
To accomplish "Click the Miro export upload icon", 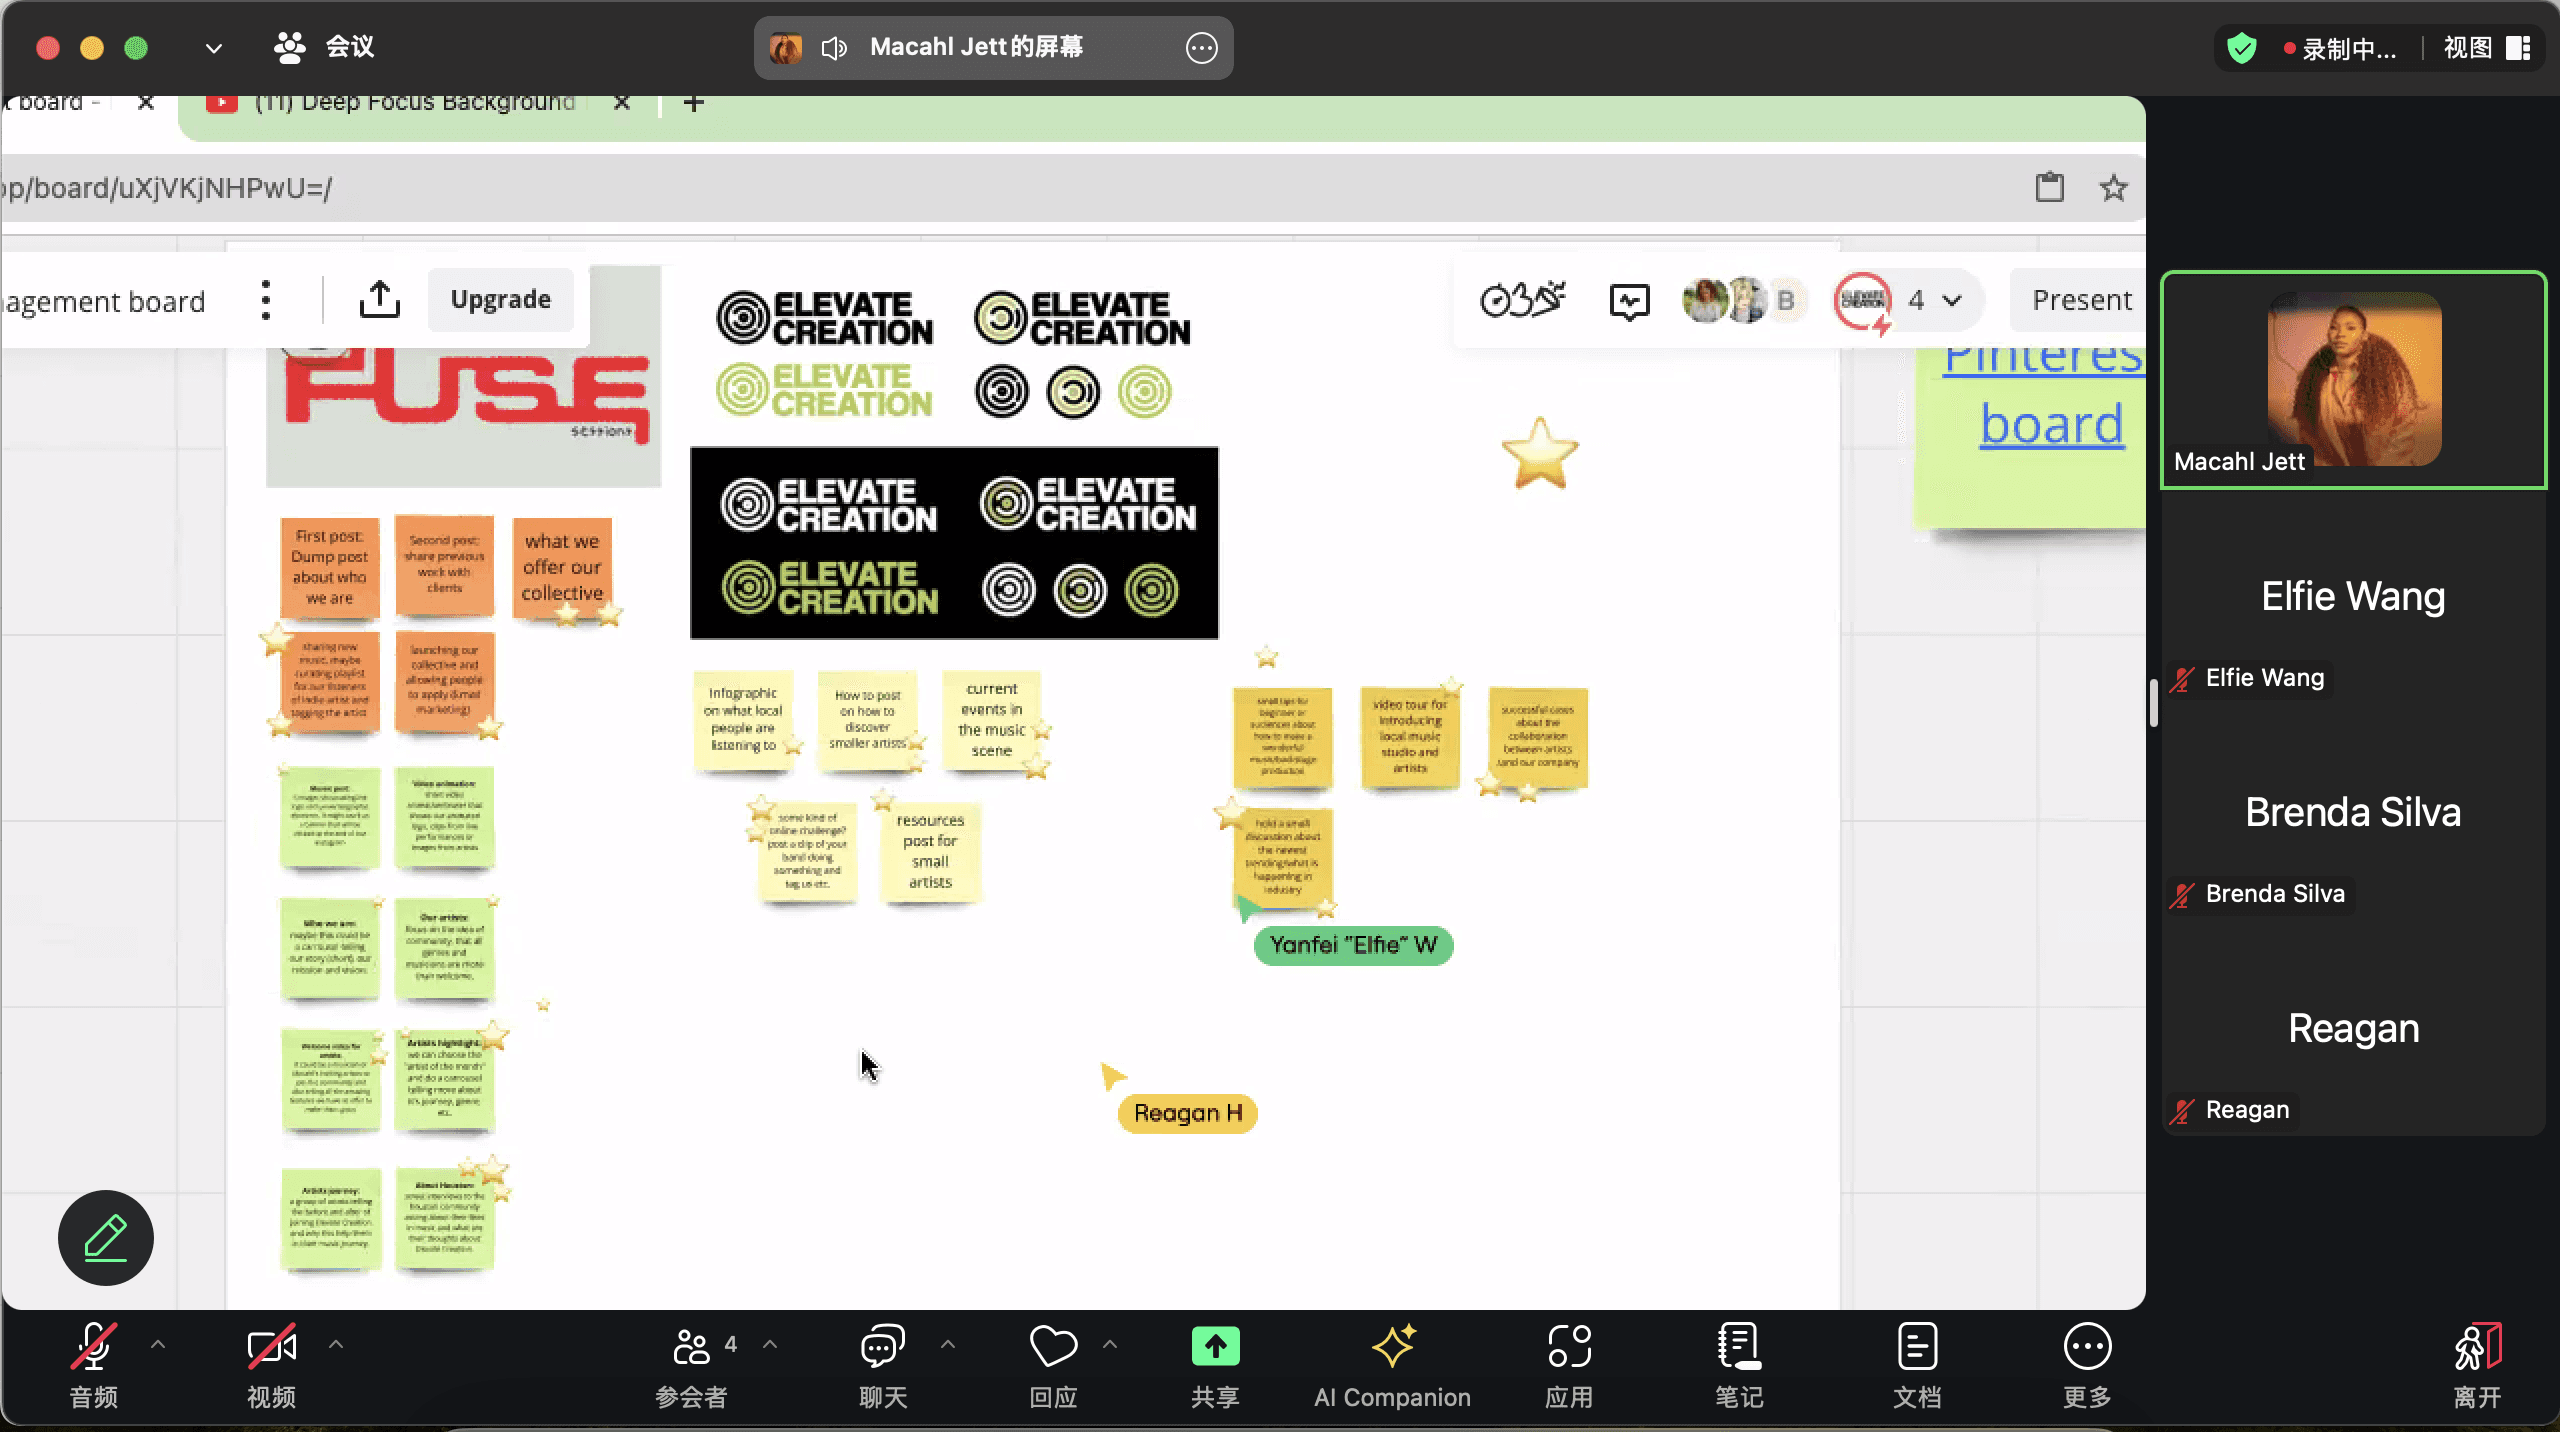I will point(379,299).
